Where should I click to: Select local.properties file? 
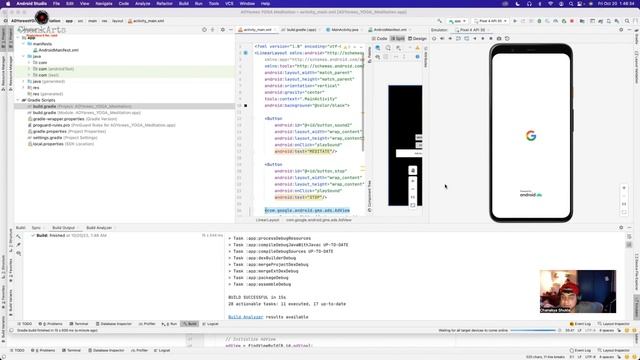[60, 144]
